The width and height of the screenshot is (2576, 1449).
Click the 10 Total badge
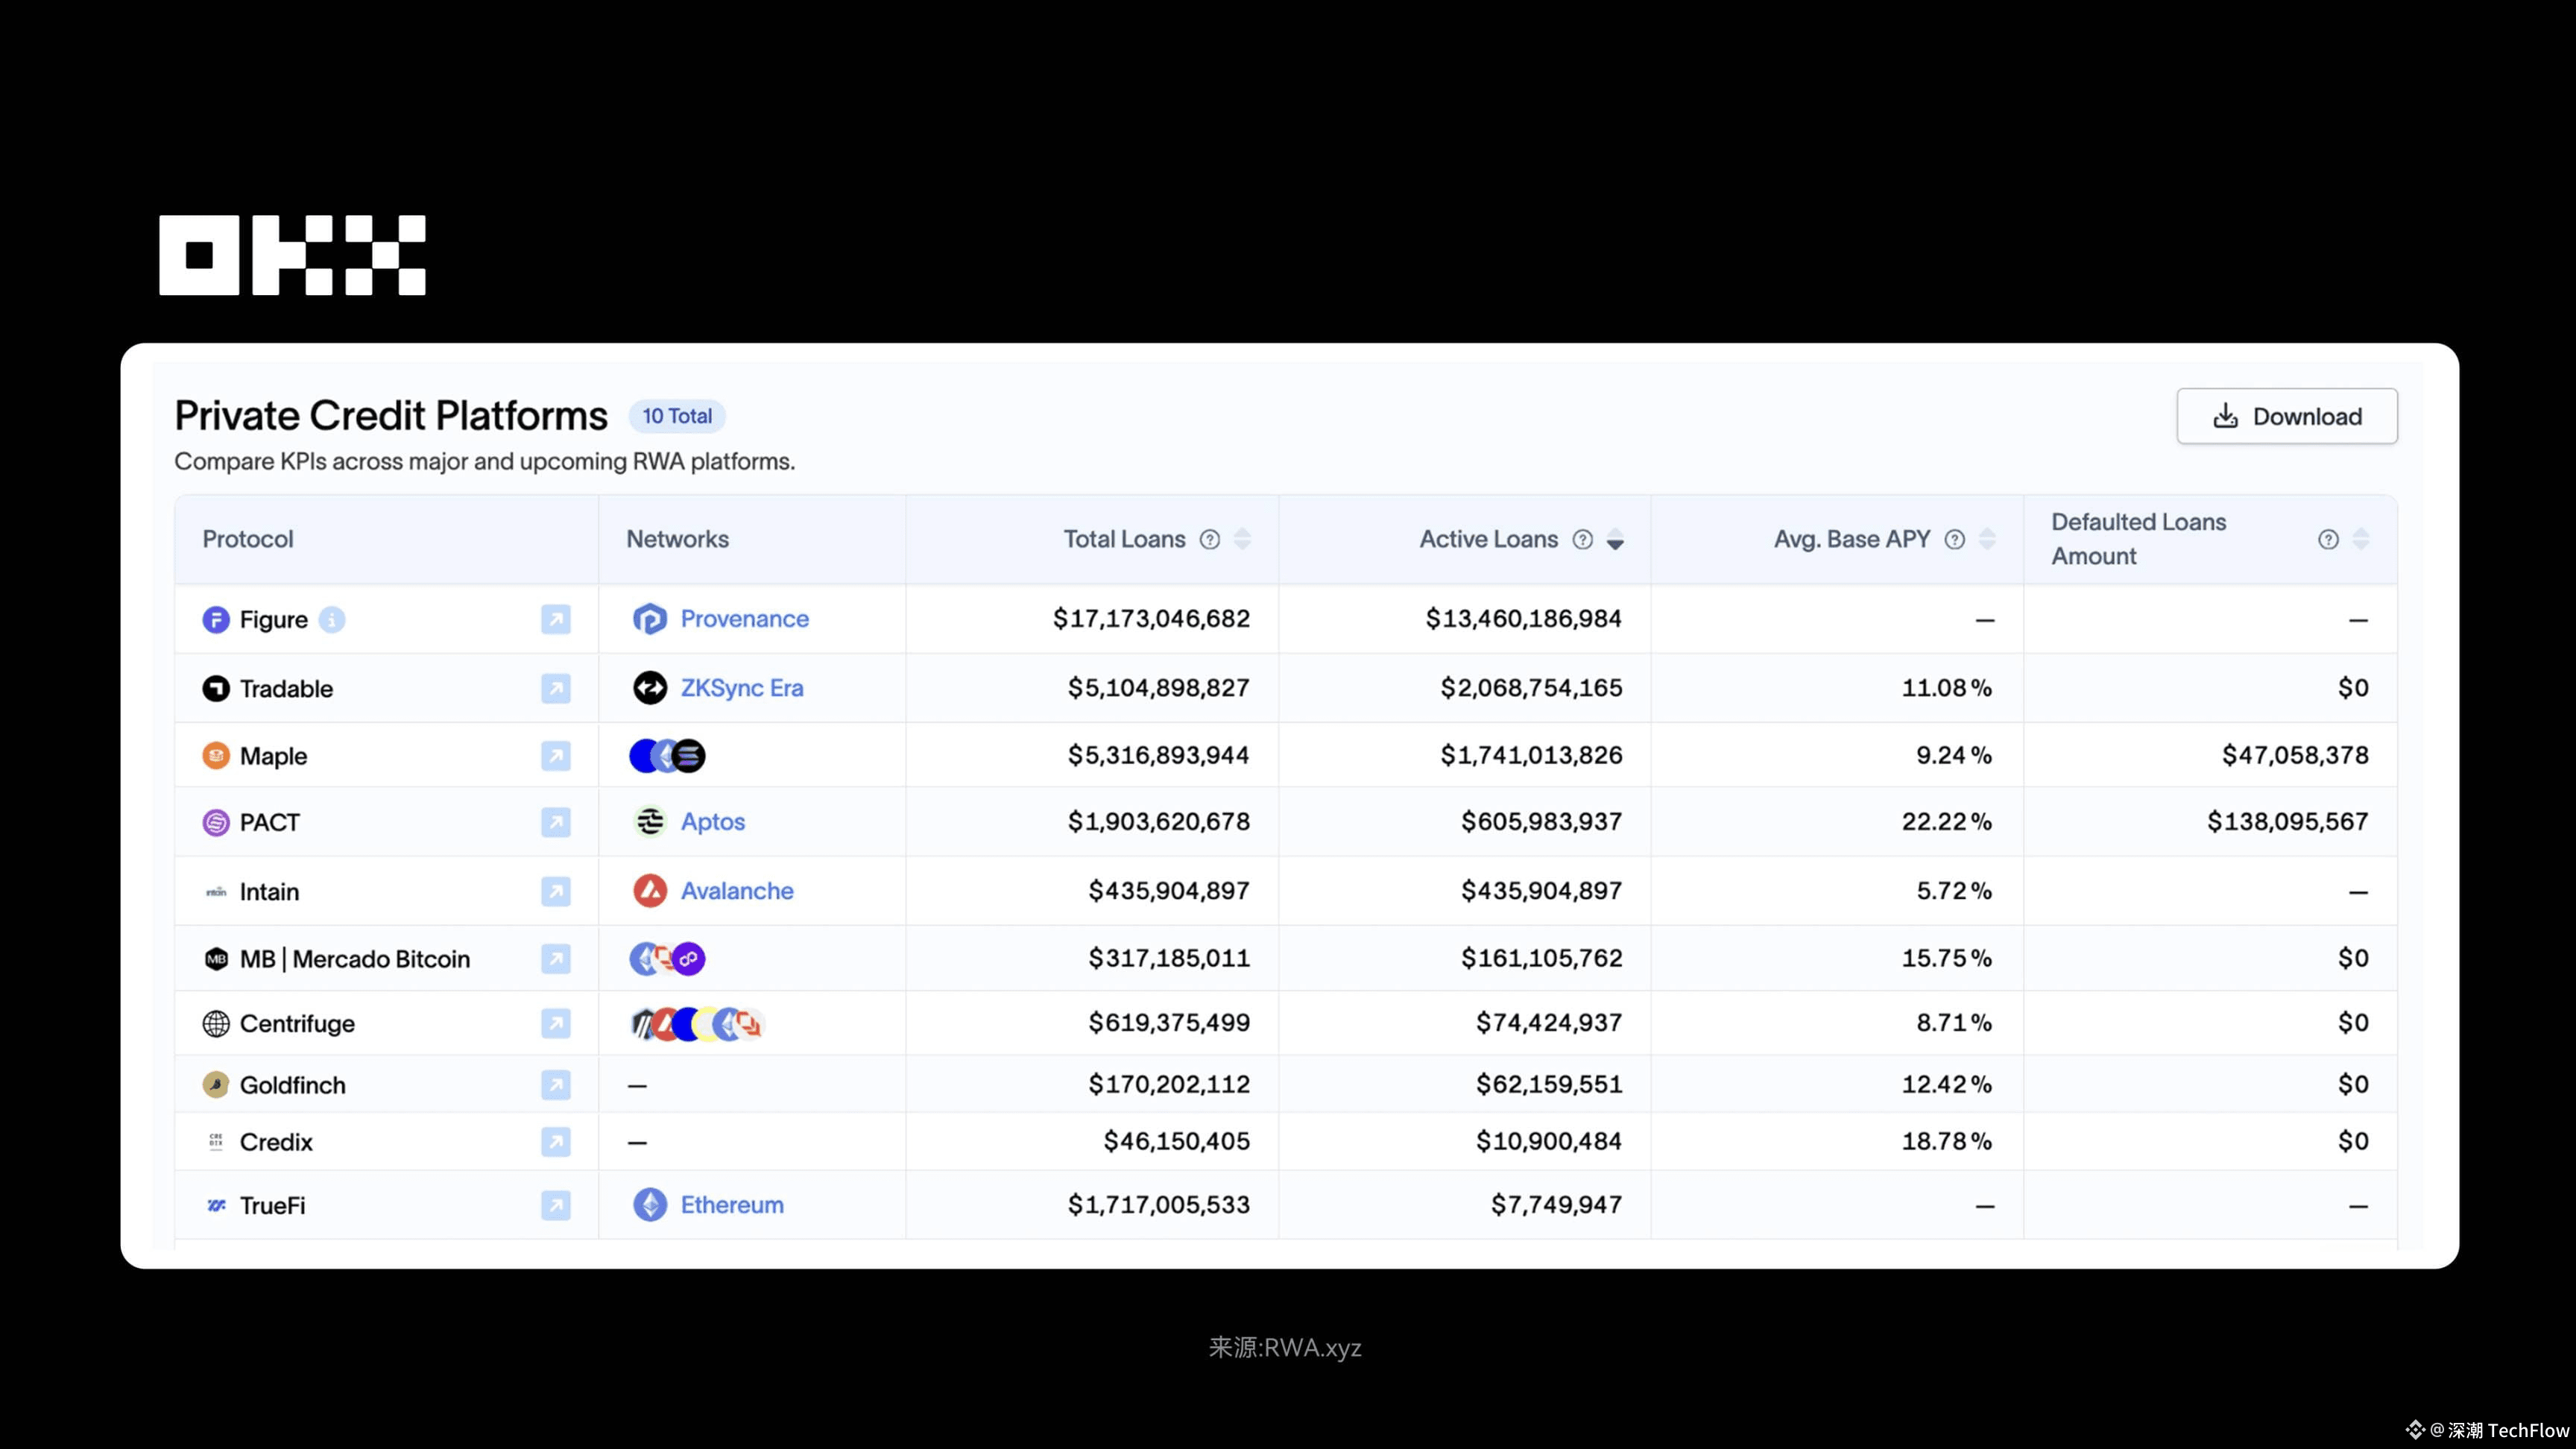(x=677, y=416)
